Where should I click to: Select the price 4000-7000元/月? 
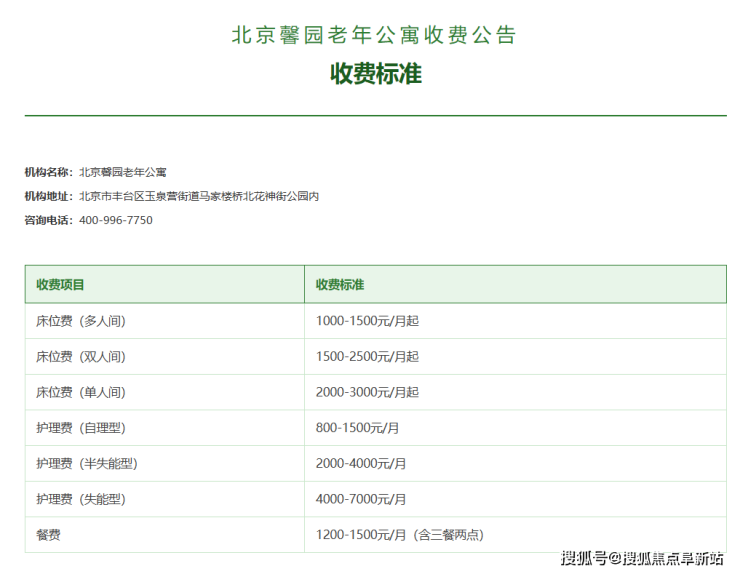point(361,499)
